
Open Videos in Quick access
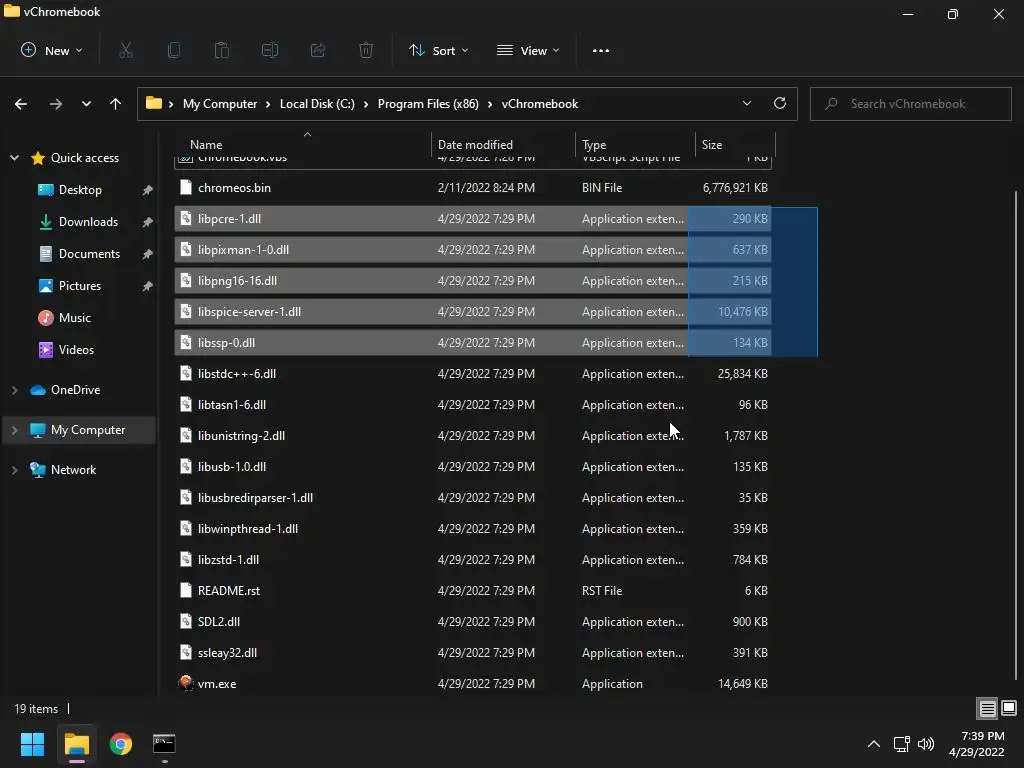(x=76, y=350)
